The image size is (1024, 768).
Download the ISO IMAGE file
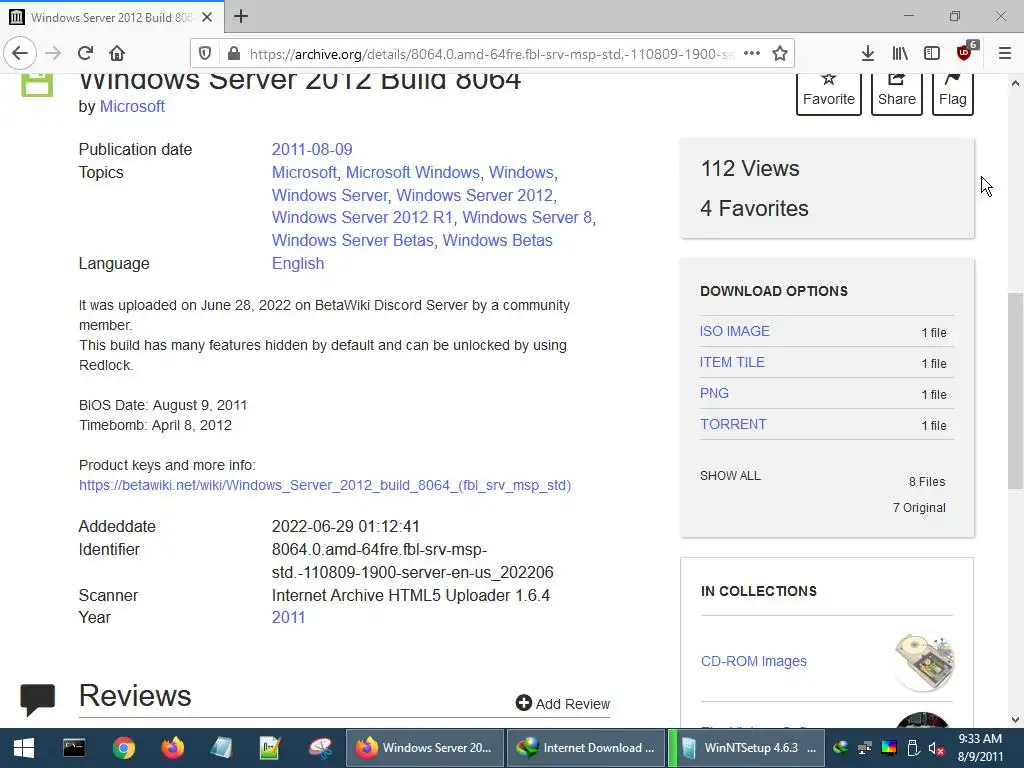click(735, 331)
